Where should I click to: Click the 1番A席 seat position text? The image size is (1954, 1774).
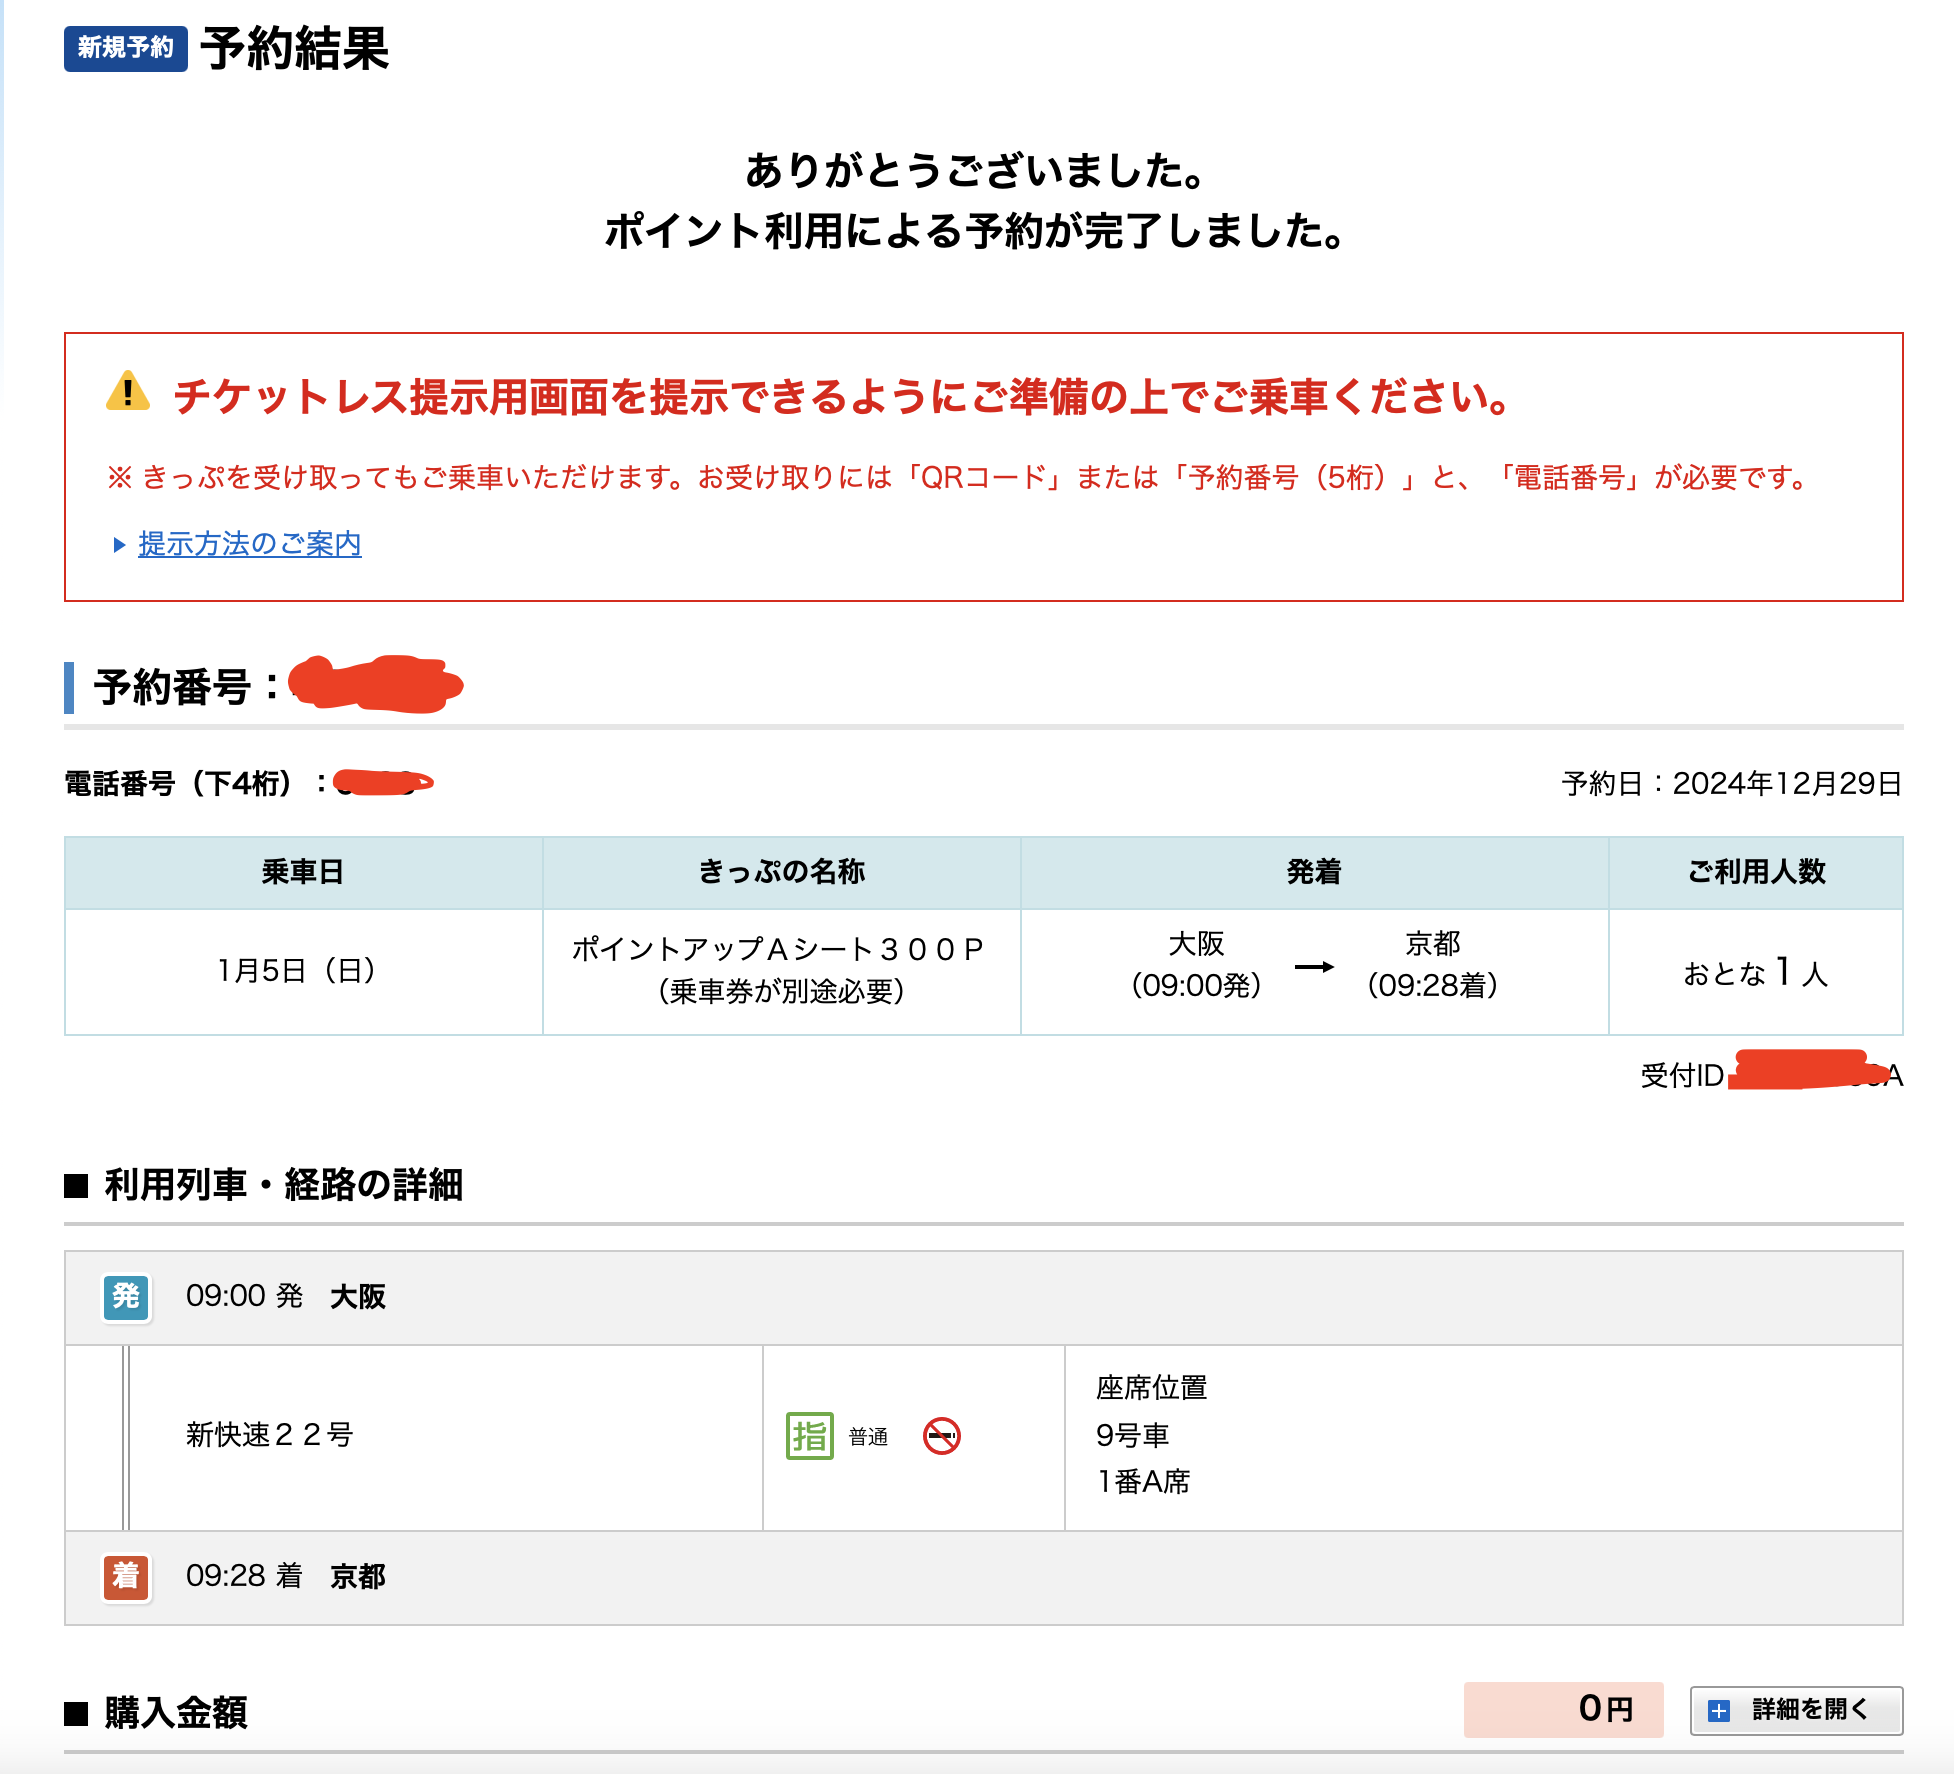pyautogui.click(x=1143, y=1481)
